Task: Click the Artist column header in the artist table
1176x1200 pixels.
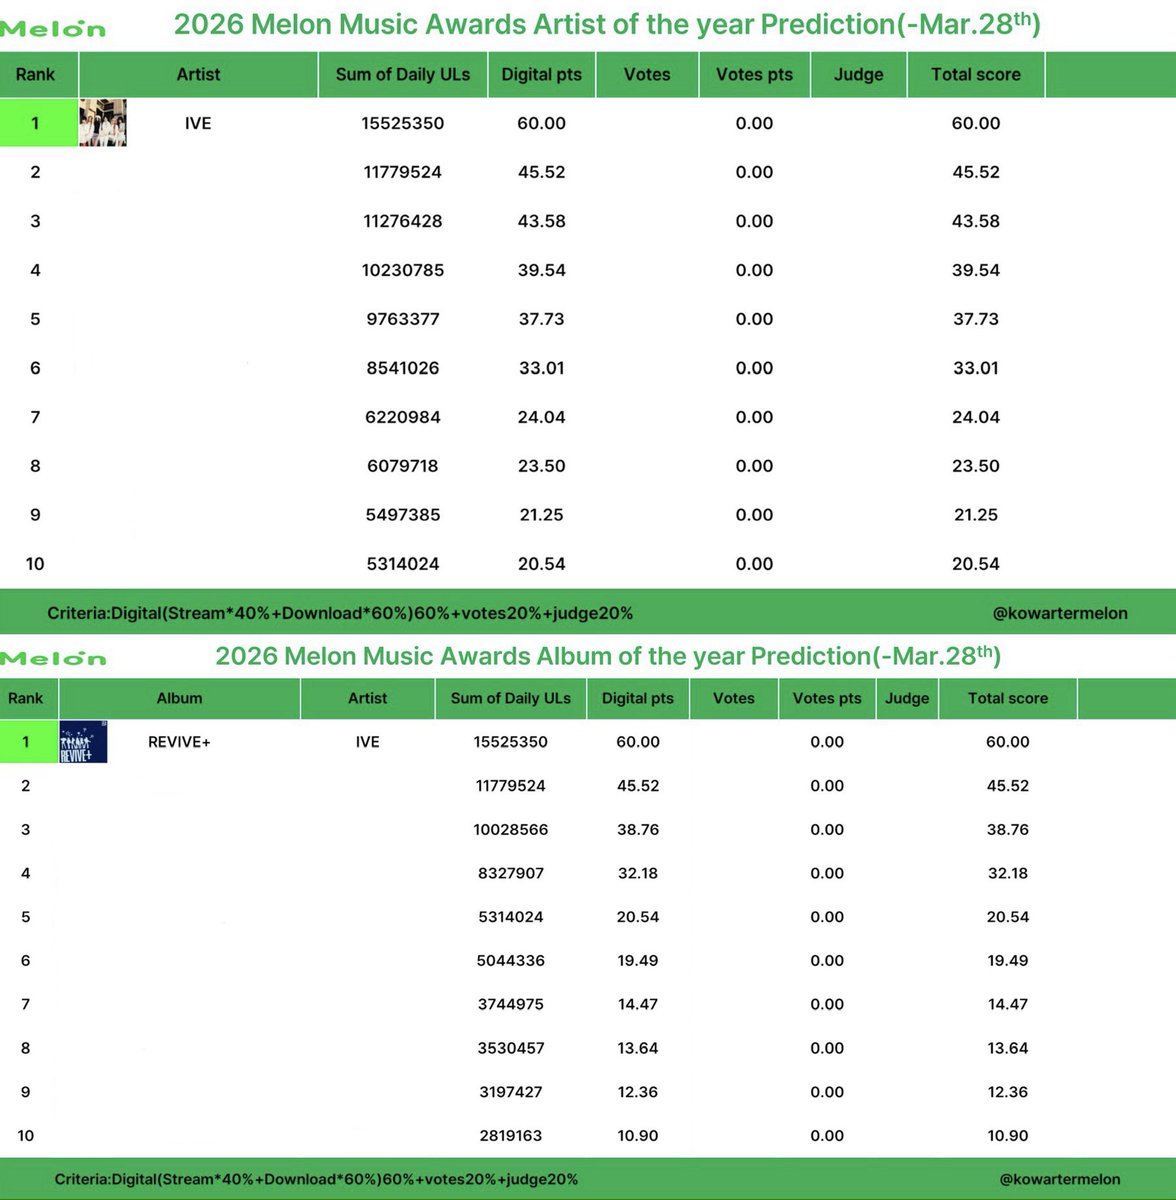Action: tap(198, 74)
